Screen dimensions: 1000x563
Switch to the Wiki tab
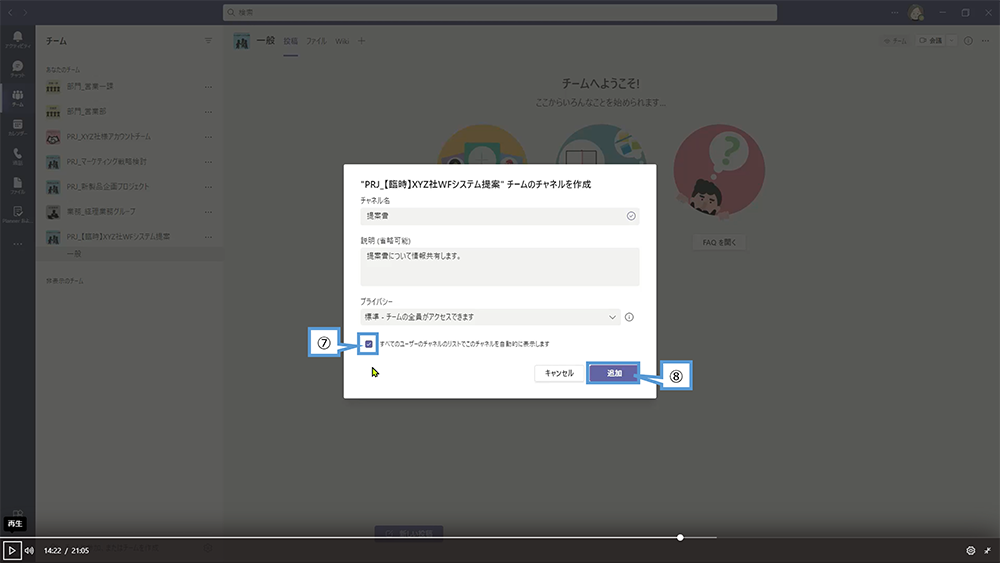(x=342, y=41)
